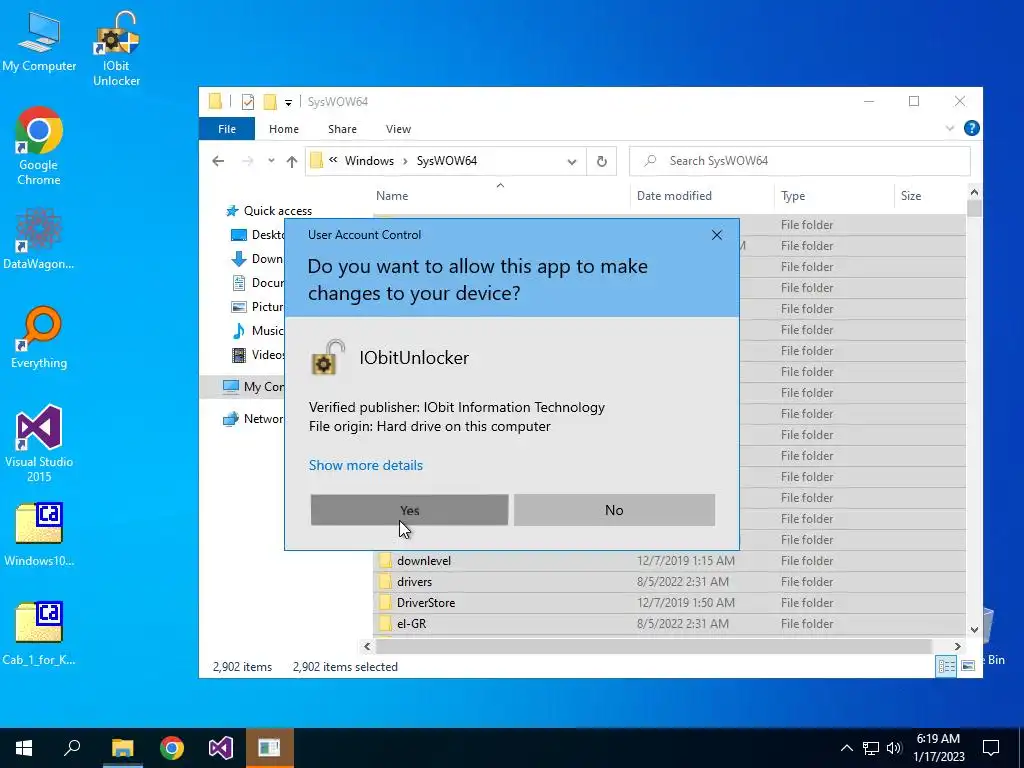This screenshot has height=768, width=1024.
Task: Open Everything search desktop shortcut
Action: point(39,338)
